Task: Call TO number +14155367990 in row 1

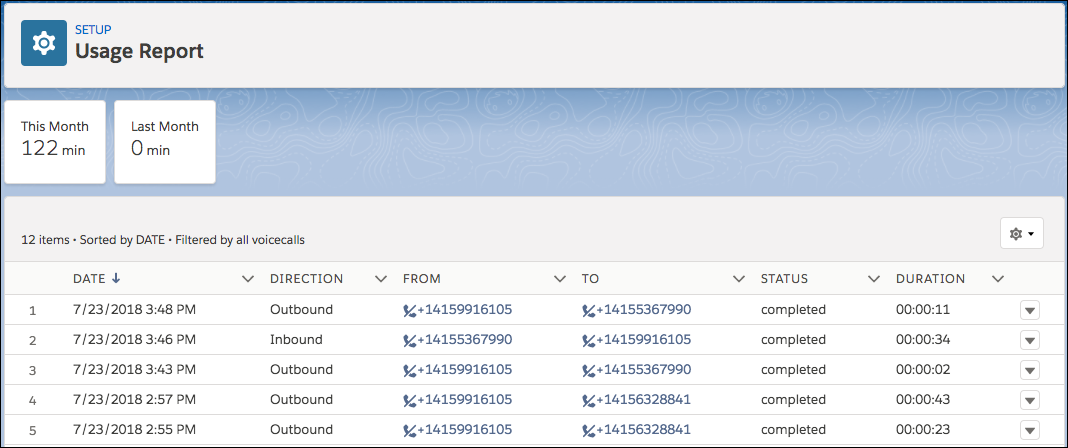Action: pos(644,310)
